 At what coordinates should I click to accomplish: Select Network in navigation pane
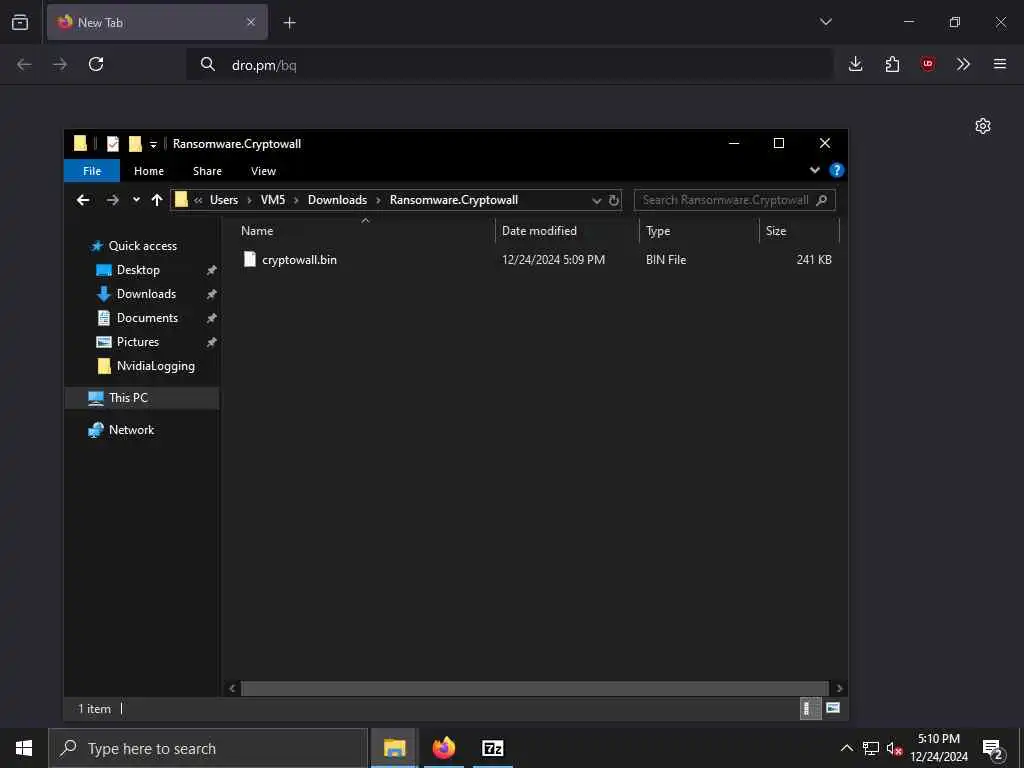click(x=131, y=430)
